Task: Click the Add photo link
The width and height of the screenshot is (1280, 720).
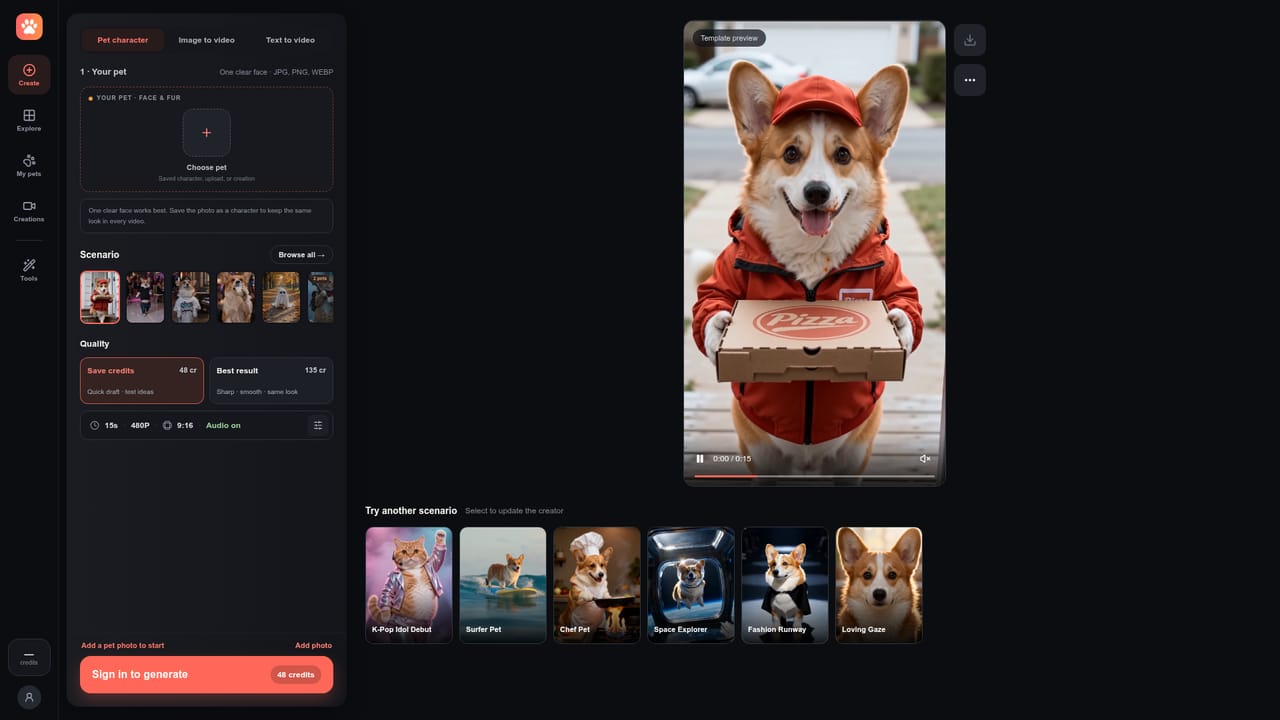Action: tap(313, 645)
